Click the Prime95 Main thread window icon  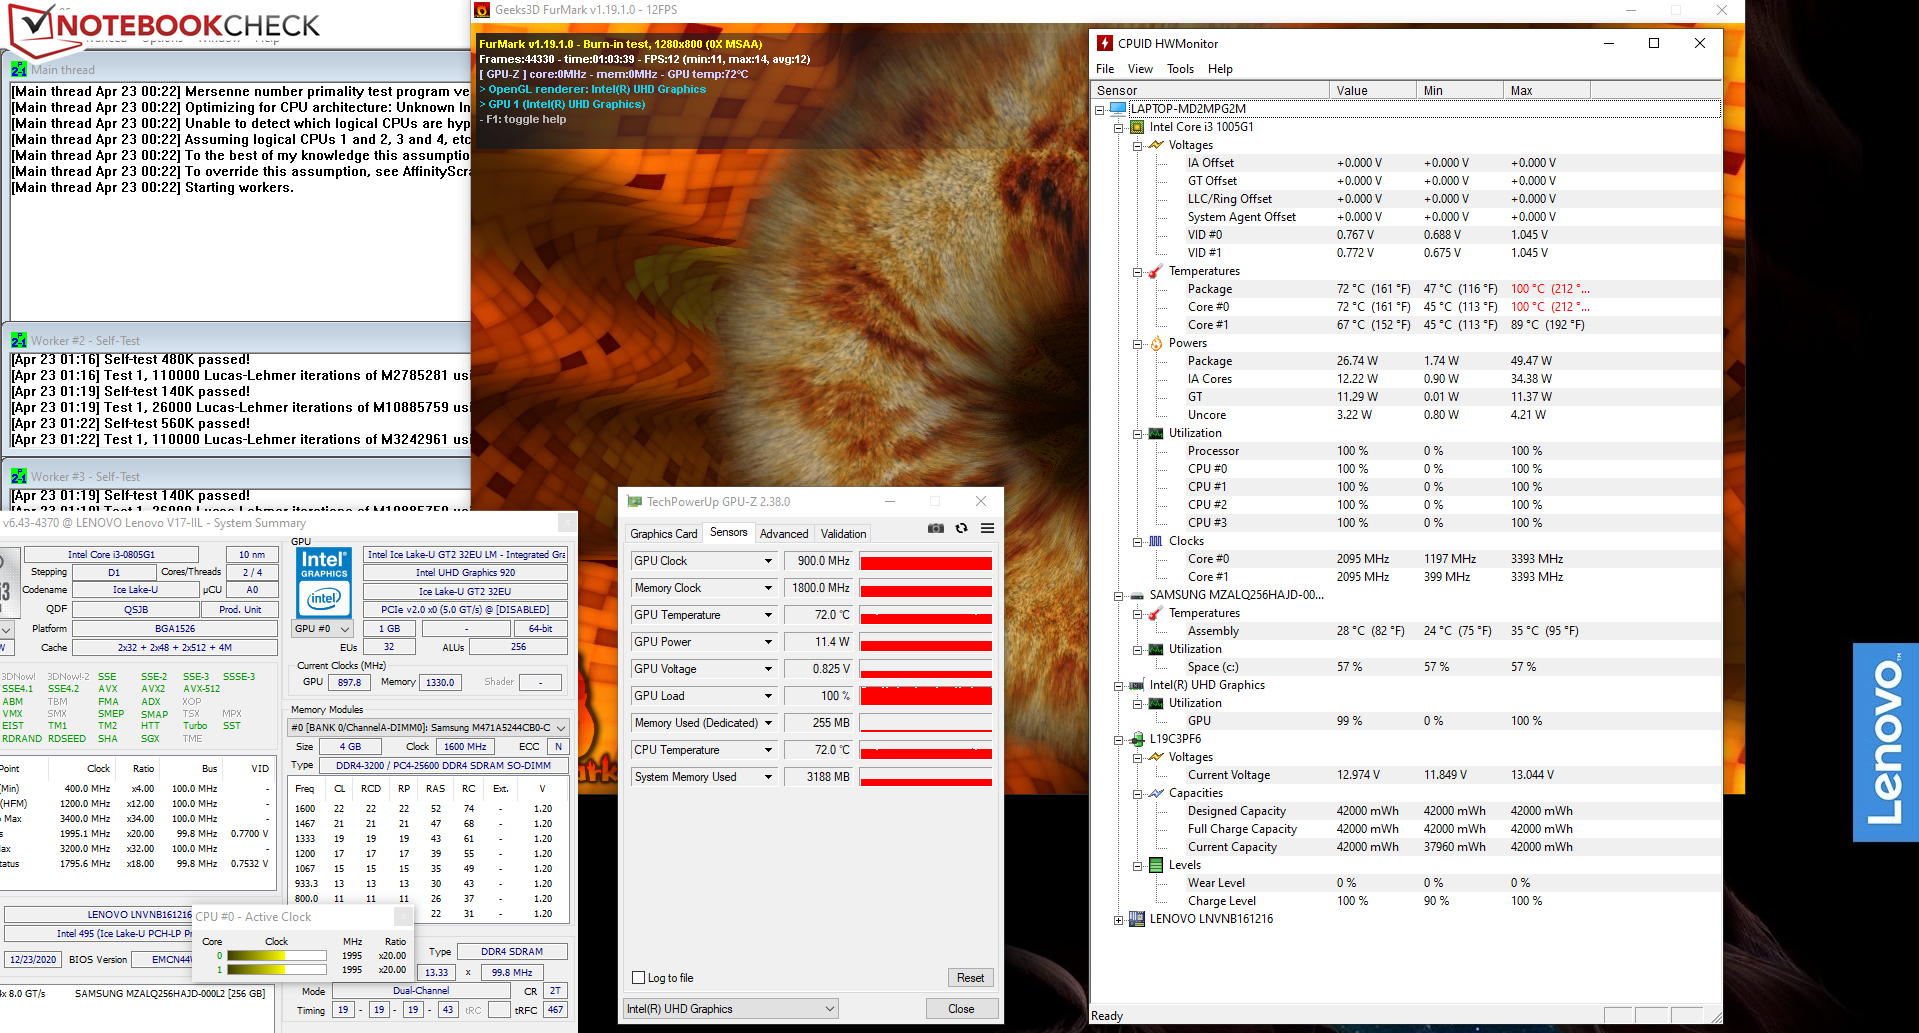click(19, 69)
